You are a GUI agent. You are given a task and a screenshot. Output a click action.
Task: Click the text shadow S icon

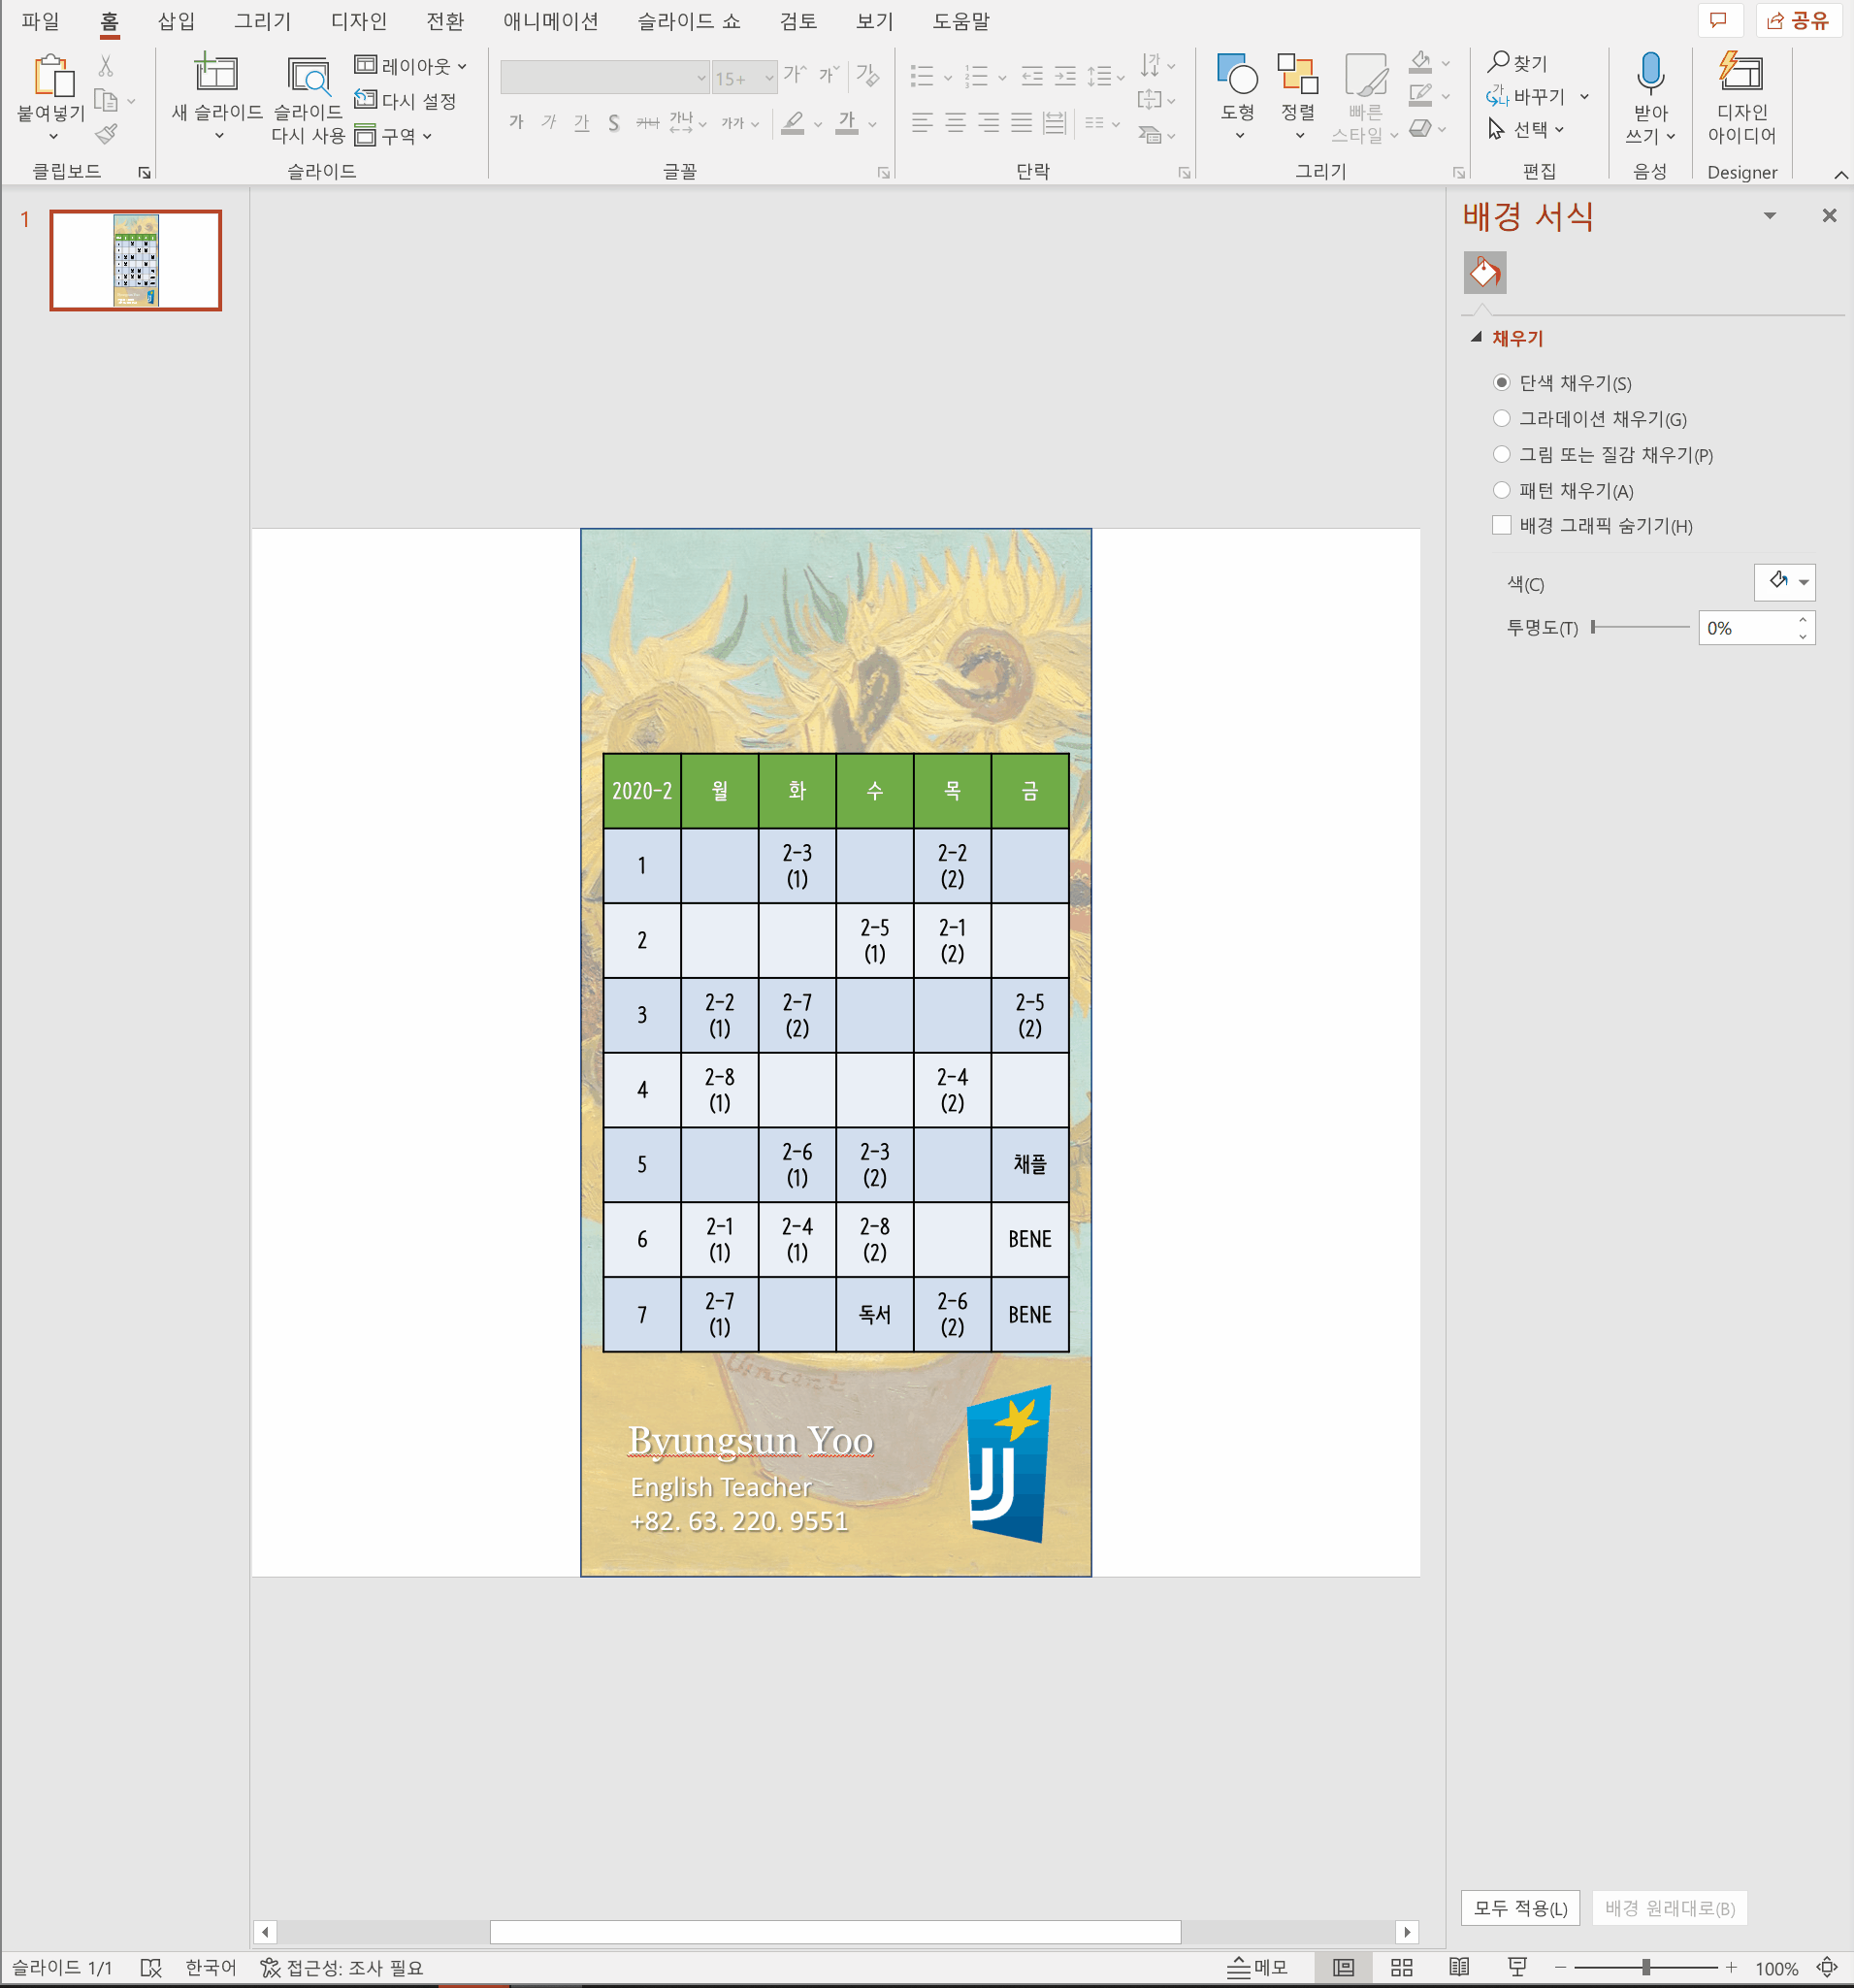pyautogui.click(x=613, y=123)
